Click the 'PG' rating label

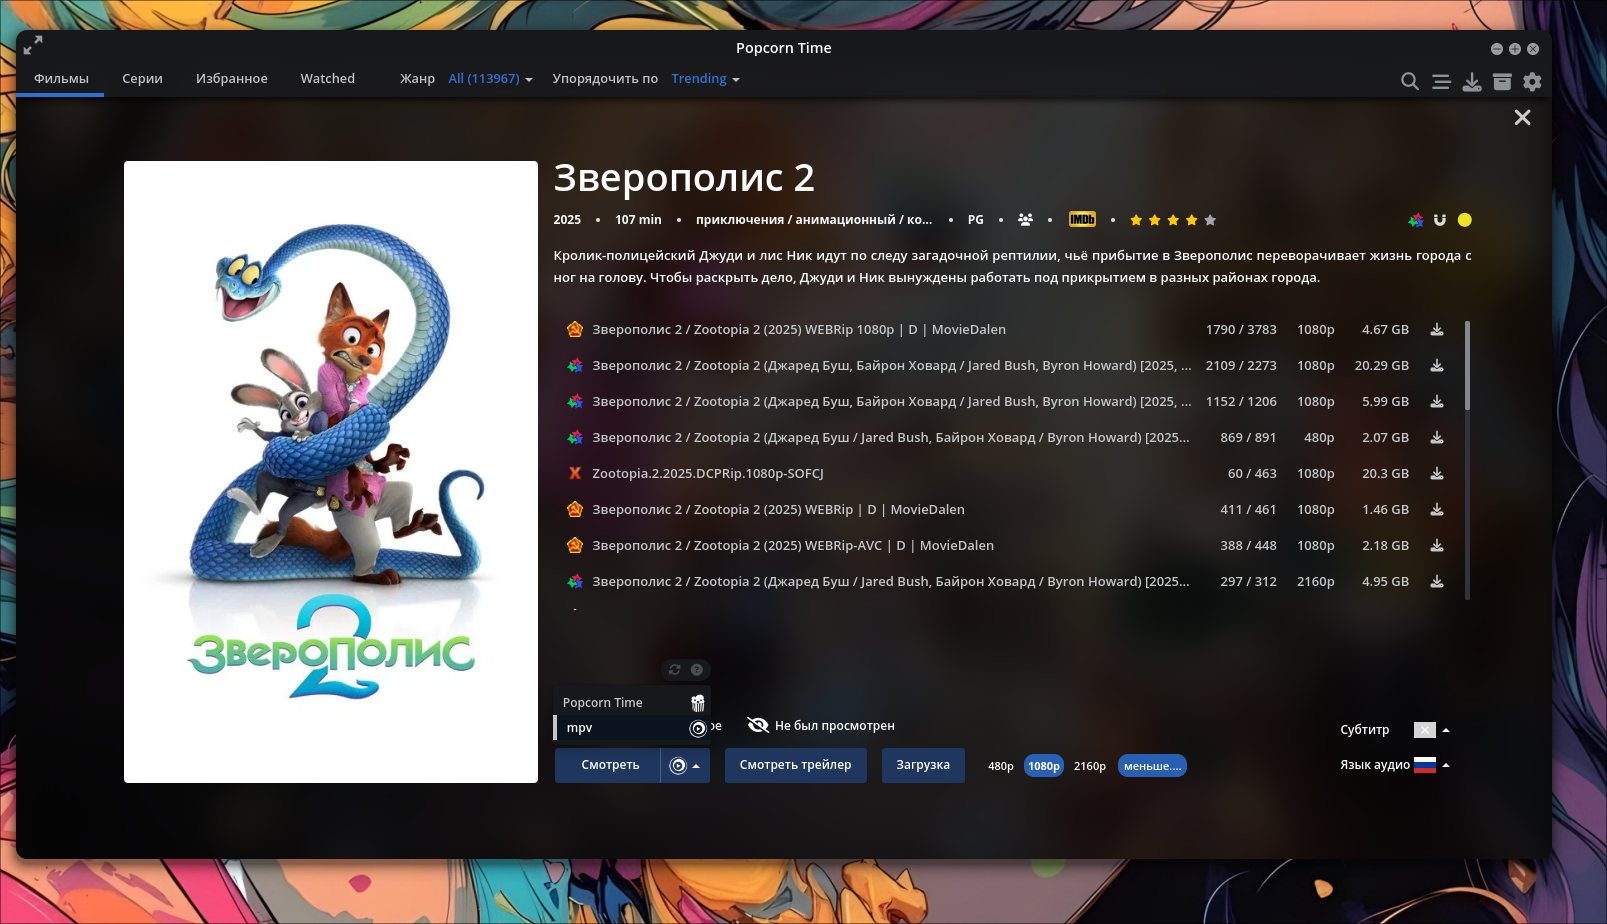click(976, 220)
